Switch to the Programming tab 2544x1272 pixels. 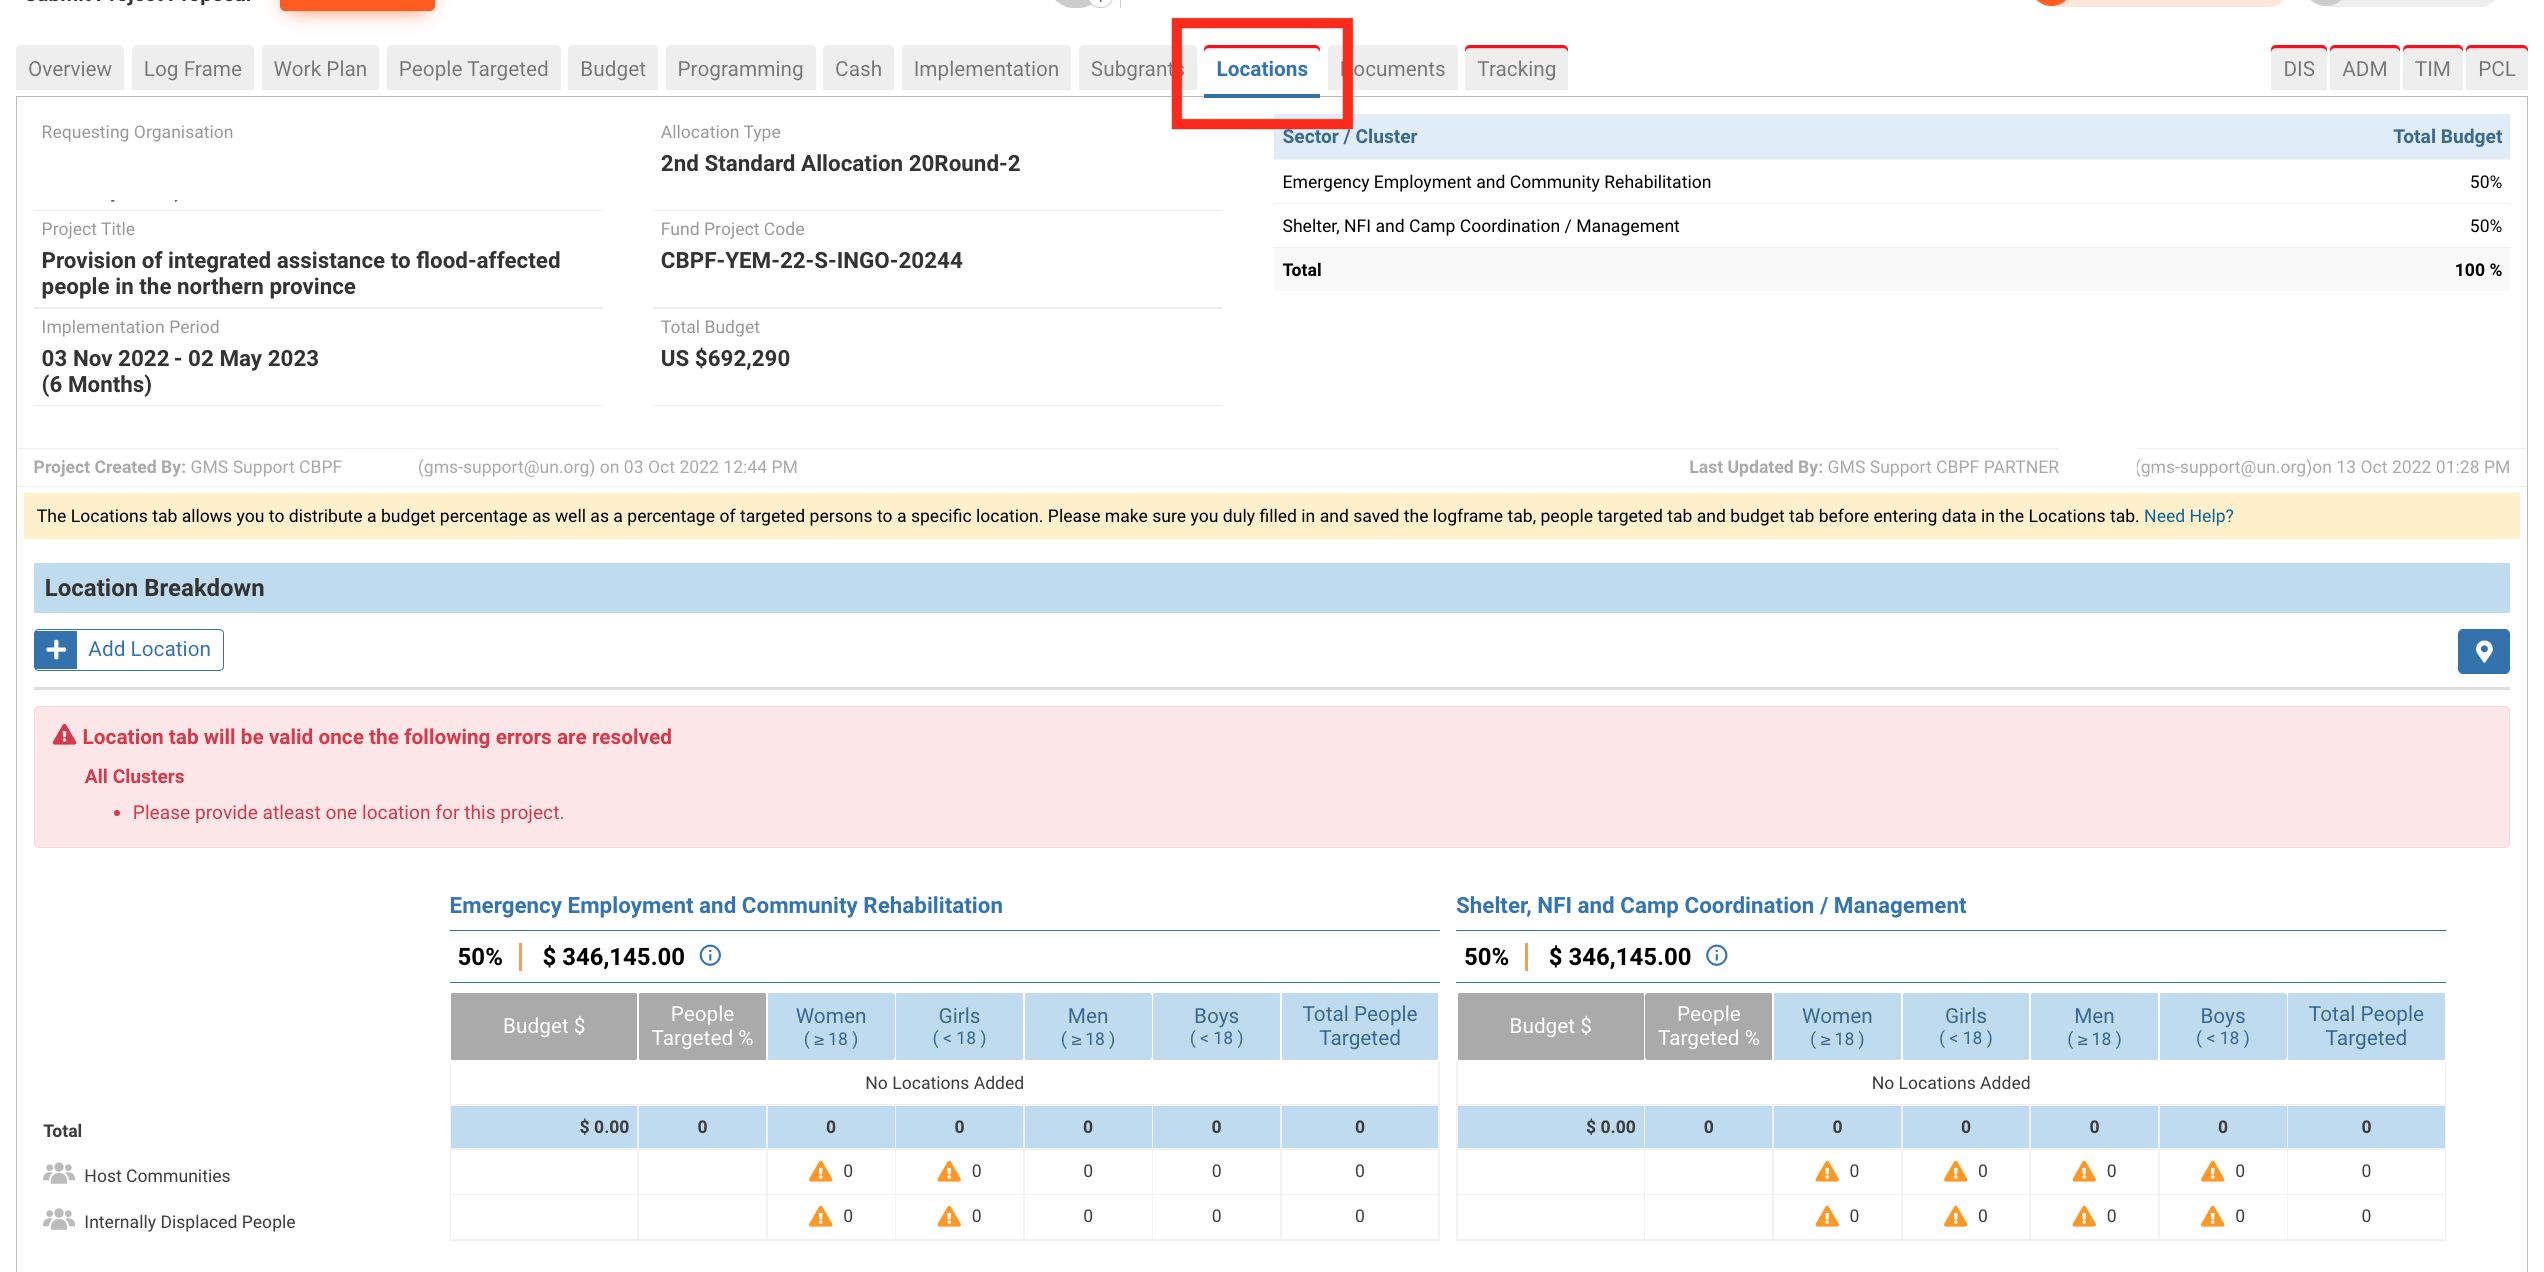740,69
